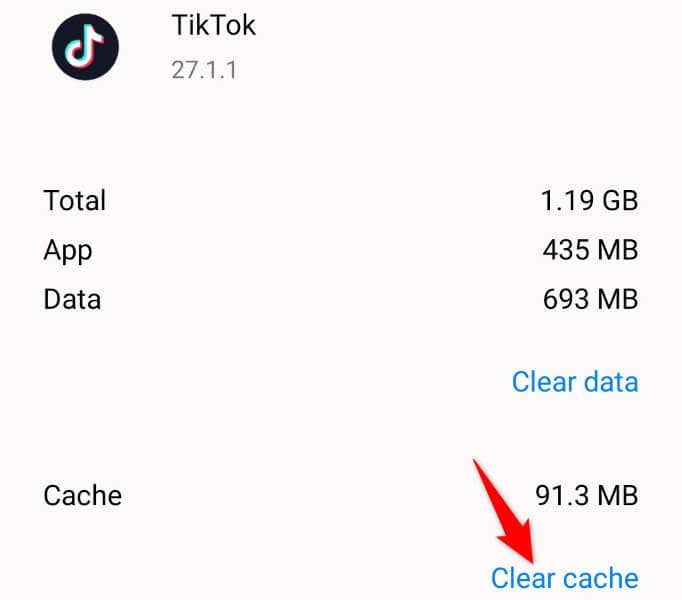Tap the Clear data link
The width and height of the screenshot is (682, 600).
point(575,382)
